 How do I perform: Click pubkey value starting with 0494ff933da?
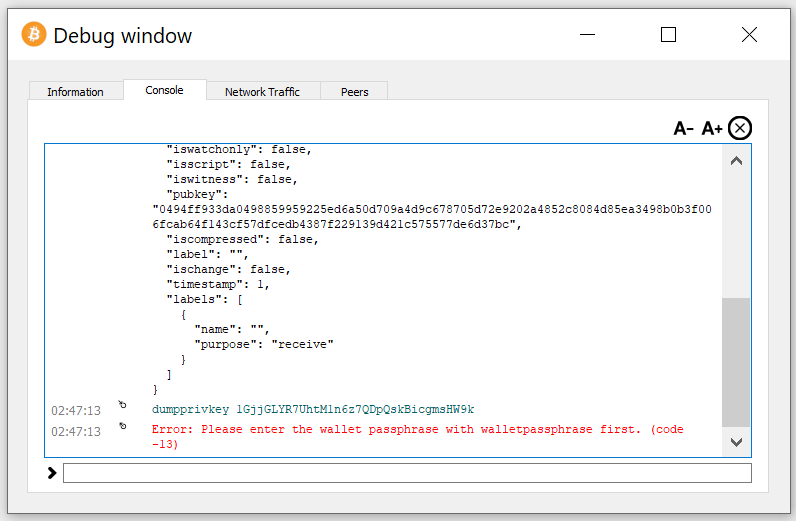pyautogui.click(x=432, y=209)
